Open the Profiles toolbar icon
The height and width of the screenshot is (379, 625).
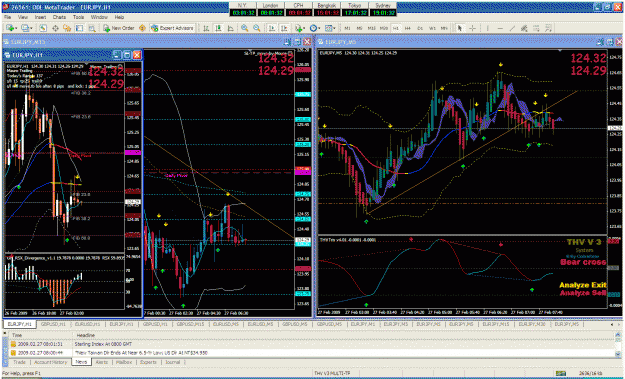point(25,28)
